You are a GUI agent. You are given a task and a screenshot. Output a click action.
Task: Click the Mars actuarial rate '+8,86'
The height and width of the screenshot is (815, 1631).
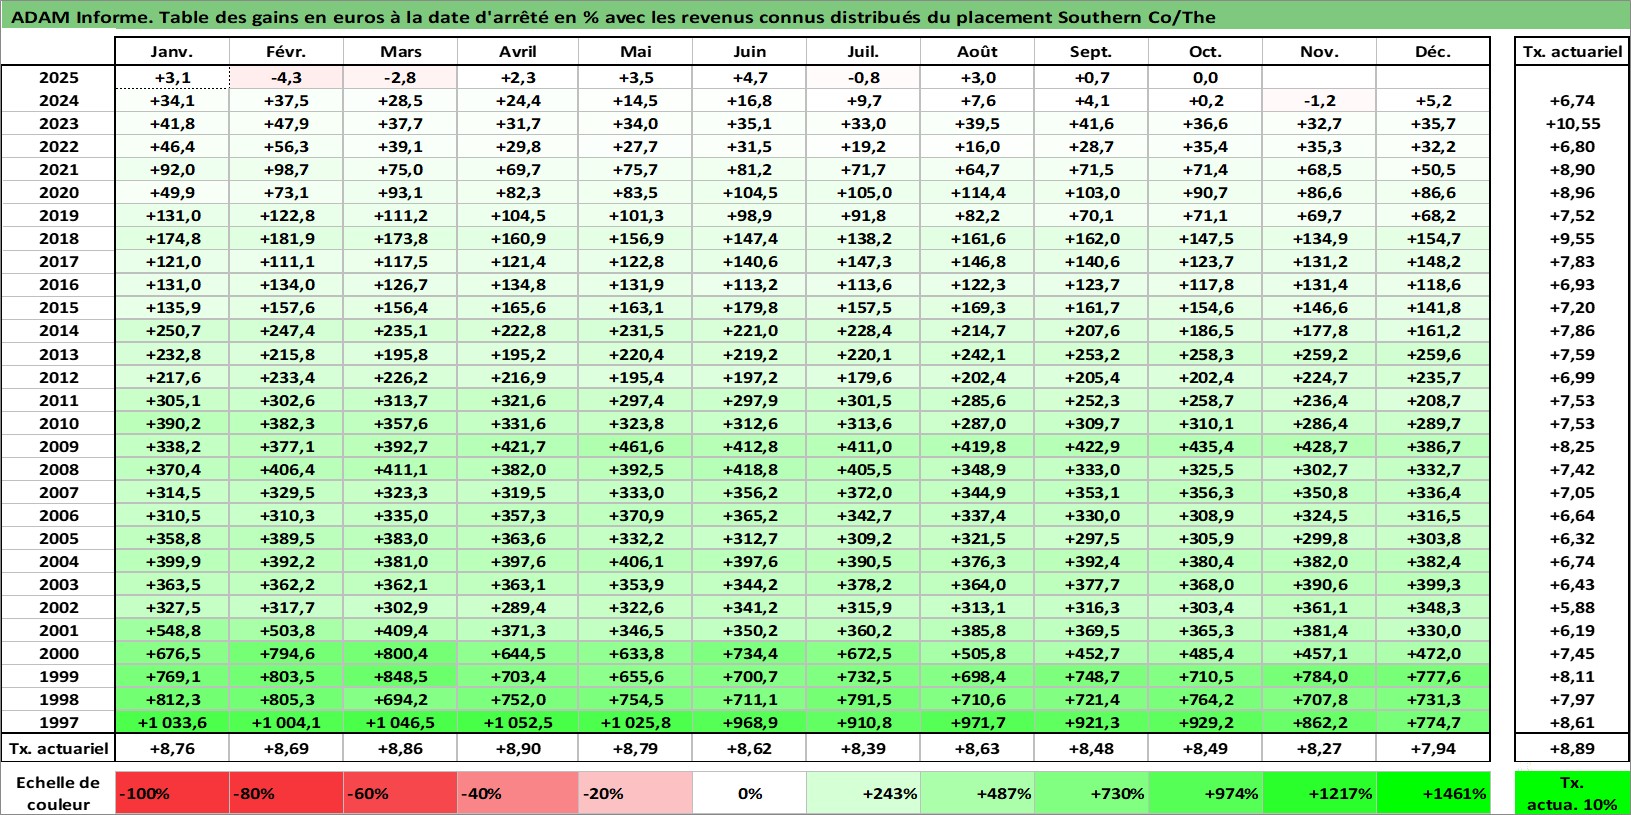(400, 748)
